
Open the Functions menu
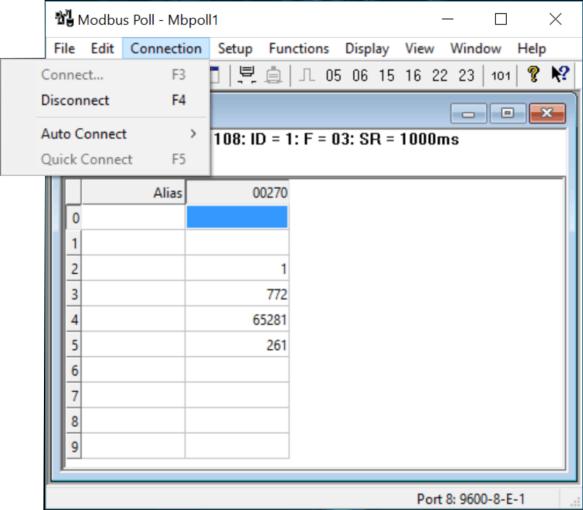pyautogui.click(x=299, y=48)
